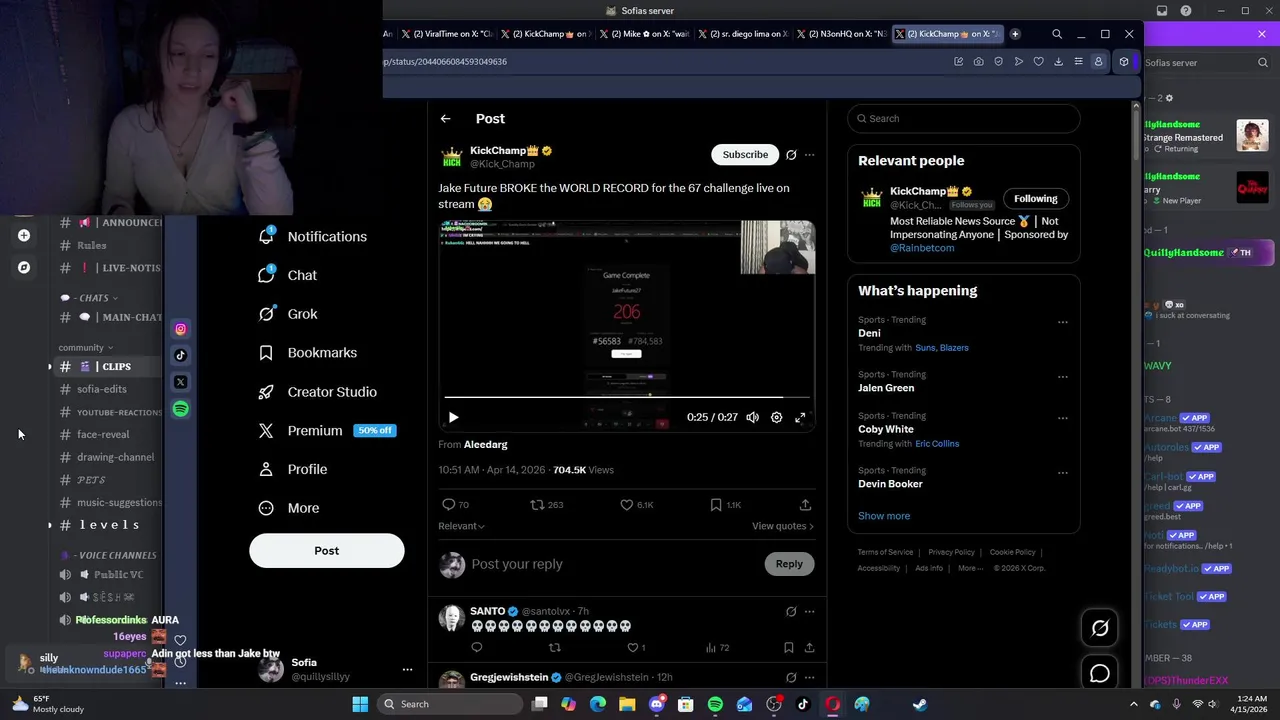Screen dimensions: 1280x720
Task: Click the grey Reply button
Action: click(x=789, y=564)
